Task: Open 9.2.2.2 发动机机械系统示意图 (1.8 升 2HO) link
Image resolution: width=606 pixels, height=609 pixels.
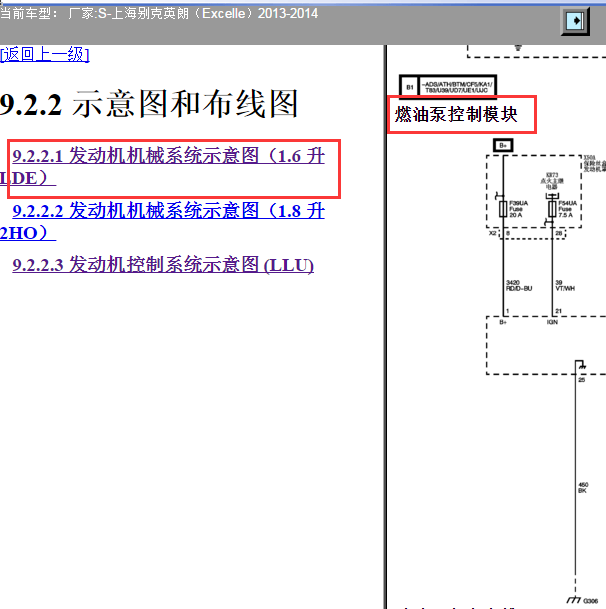Action: click(x=162, y=222)
